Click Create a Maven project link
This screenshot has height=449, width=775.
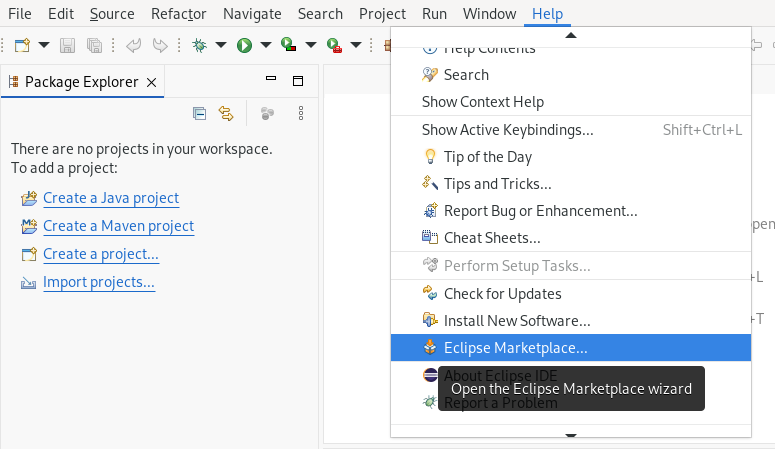point(119,226)
